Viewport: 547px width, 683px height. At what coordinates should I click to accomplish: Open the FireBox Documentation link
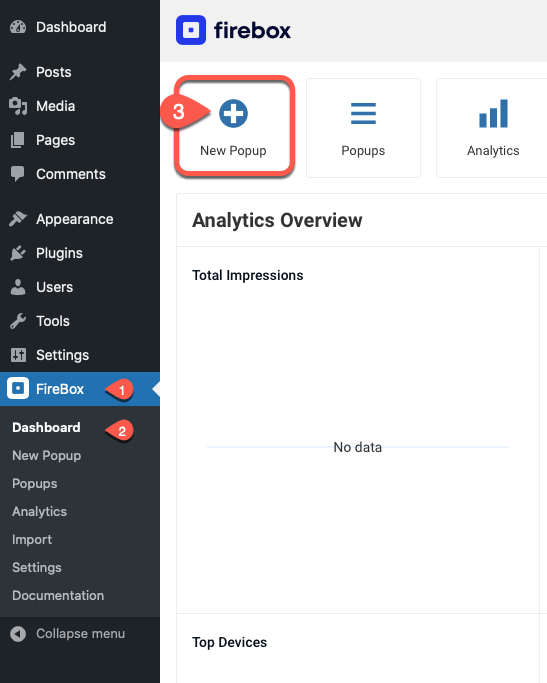tap(58, 595)
